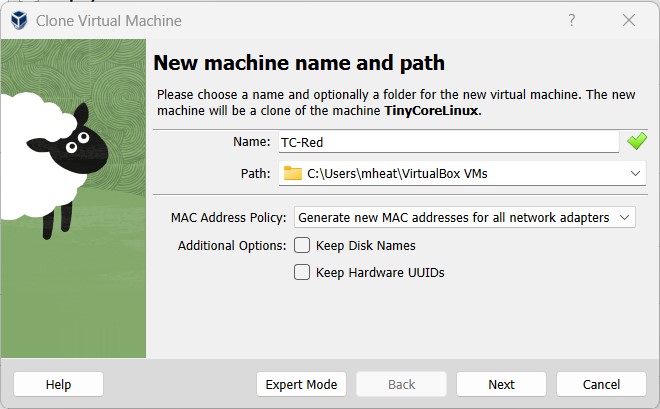Click the Help button
Viewport: 660px width, 409px height.
[x=59, y=384]
